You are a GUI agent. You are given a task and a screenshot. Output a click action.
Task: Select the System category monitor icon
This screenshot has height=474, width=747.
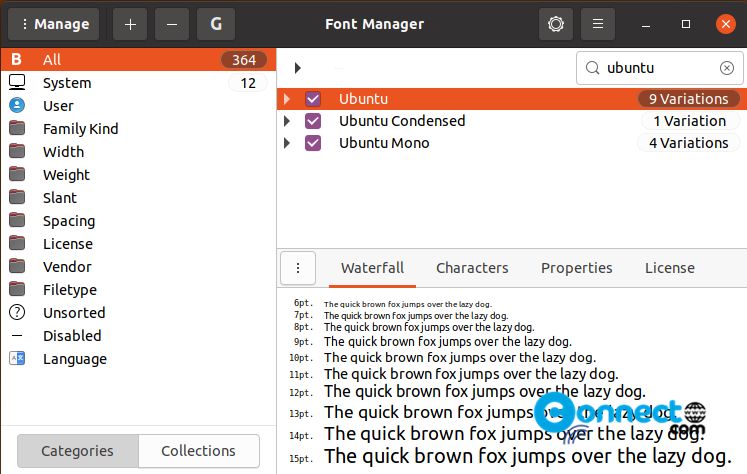pos(17,82)
